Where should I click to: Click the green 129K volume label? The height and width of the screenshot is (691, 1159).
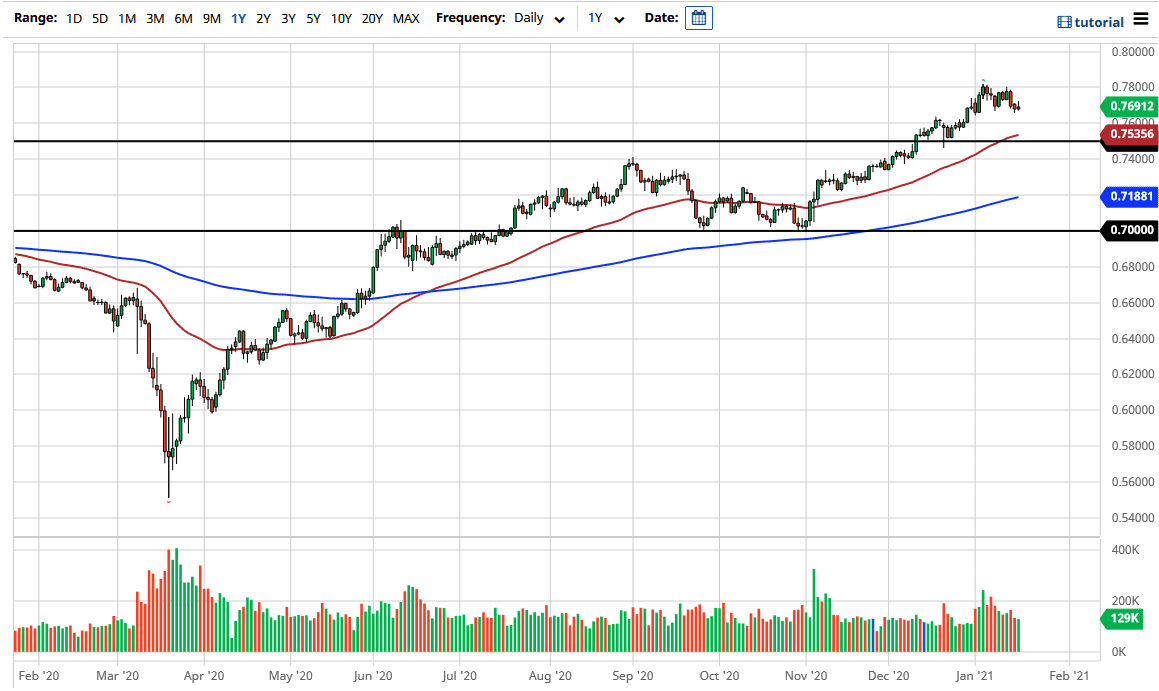(1125, 620)
